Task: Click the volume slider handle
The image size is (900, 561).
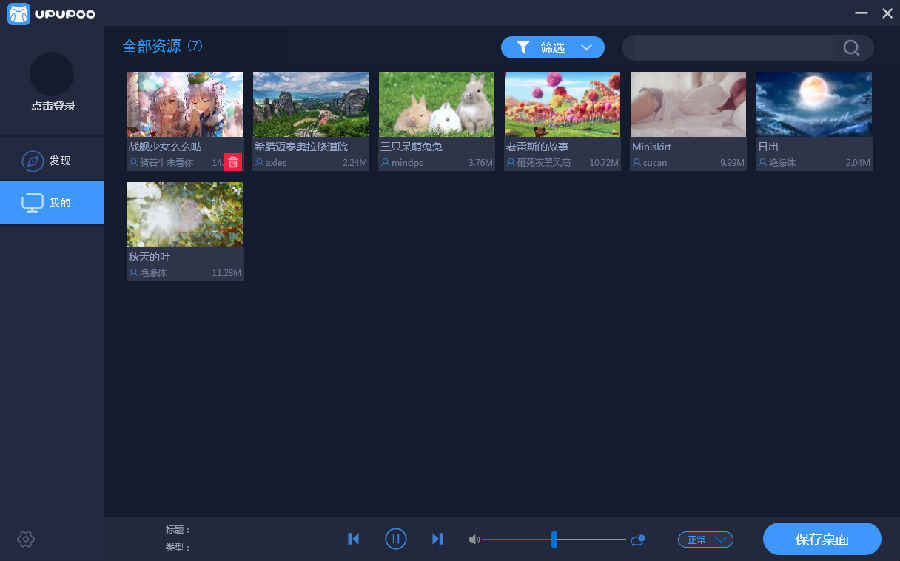Action: [x=553, y=540]
